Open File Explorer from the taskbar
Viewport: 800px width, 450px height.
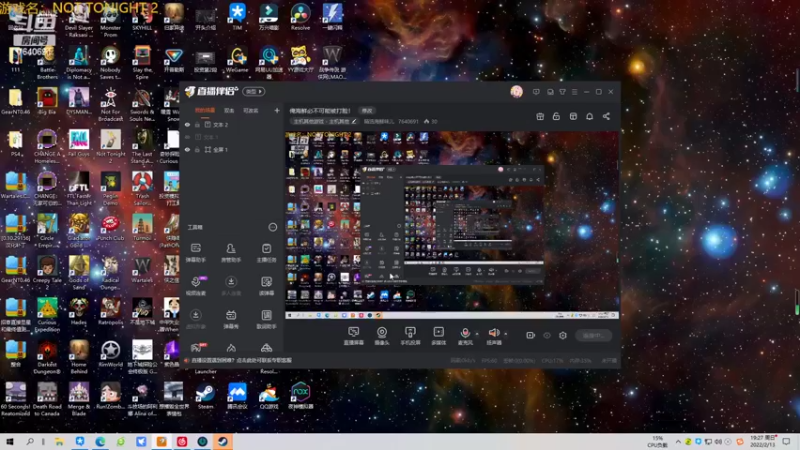59,442
